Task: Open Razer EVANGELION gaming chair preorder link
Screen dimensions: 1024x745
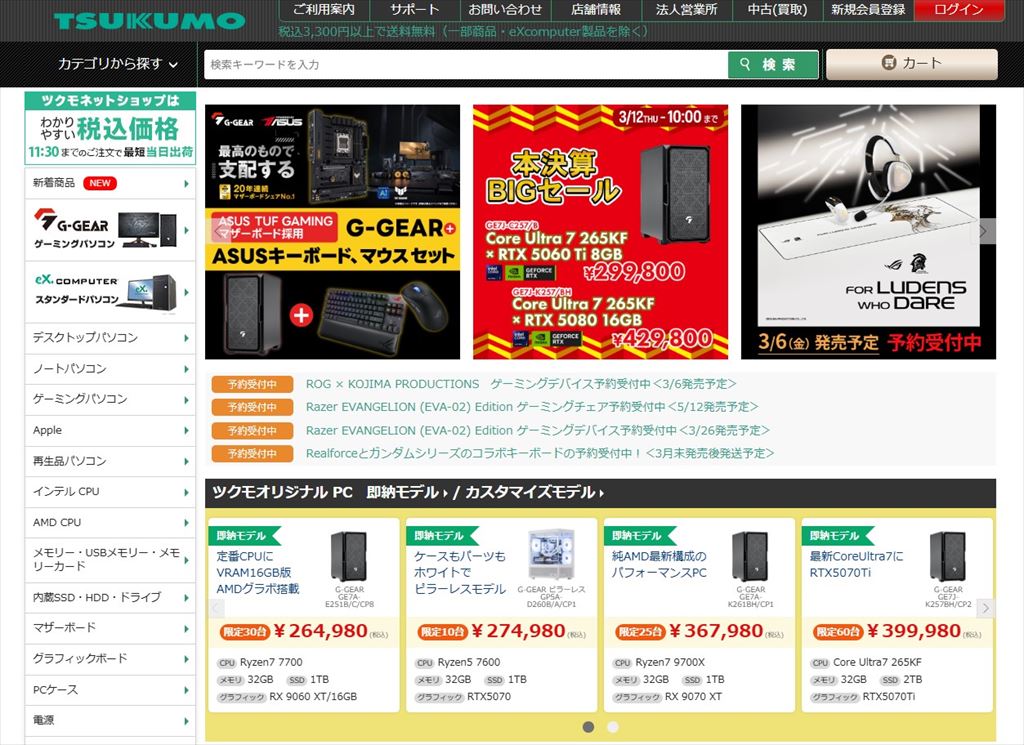Action: (x=532, y=407)
